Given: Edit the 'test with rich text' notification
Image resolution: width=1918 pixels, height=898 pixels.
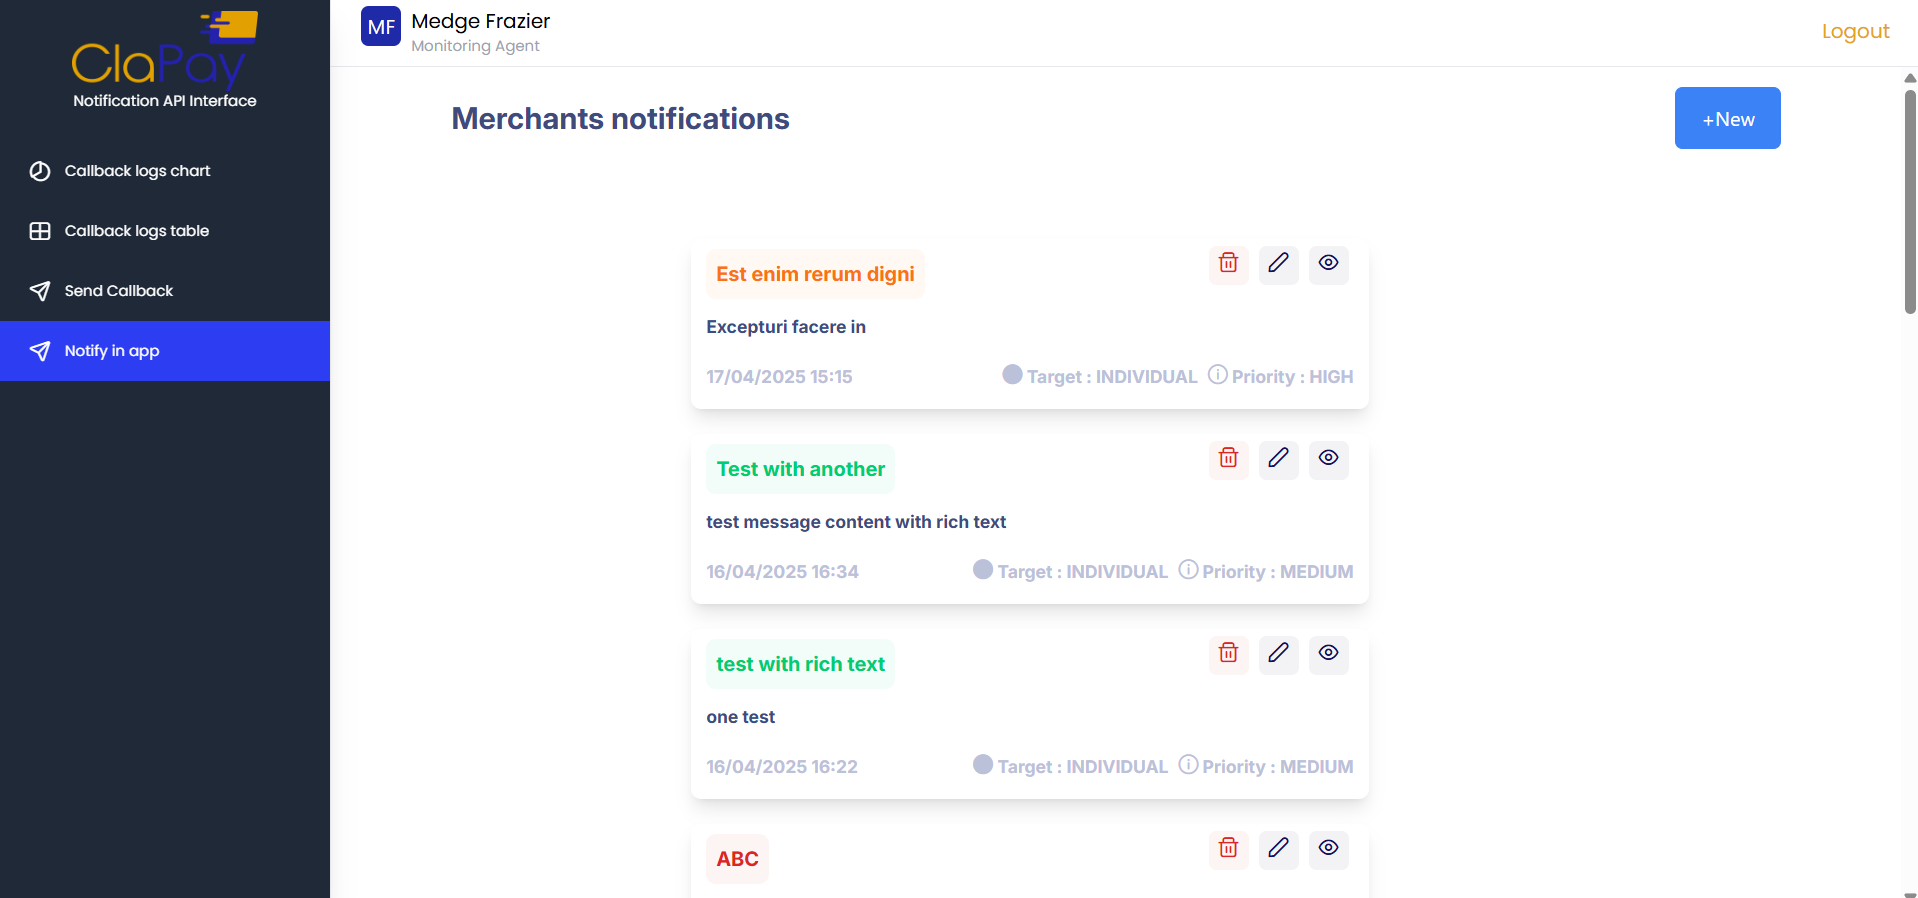Looking at the screenshot, I should tap(1278, 655).
